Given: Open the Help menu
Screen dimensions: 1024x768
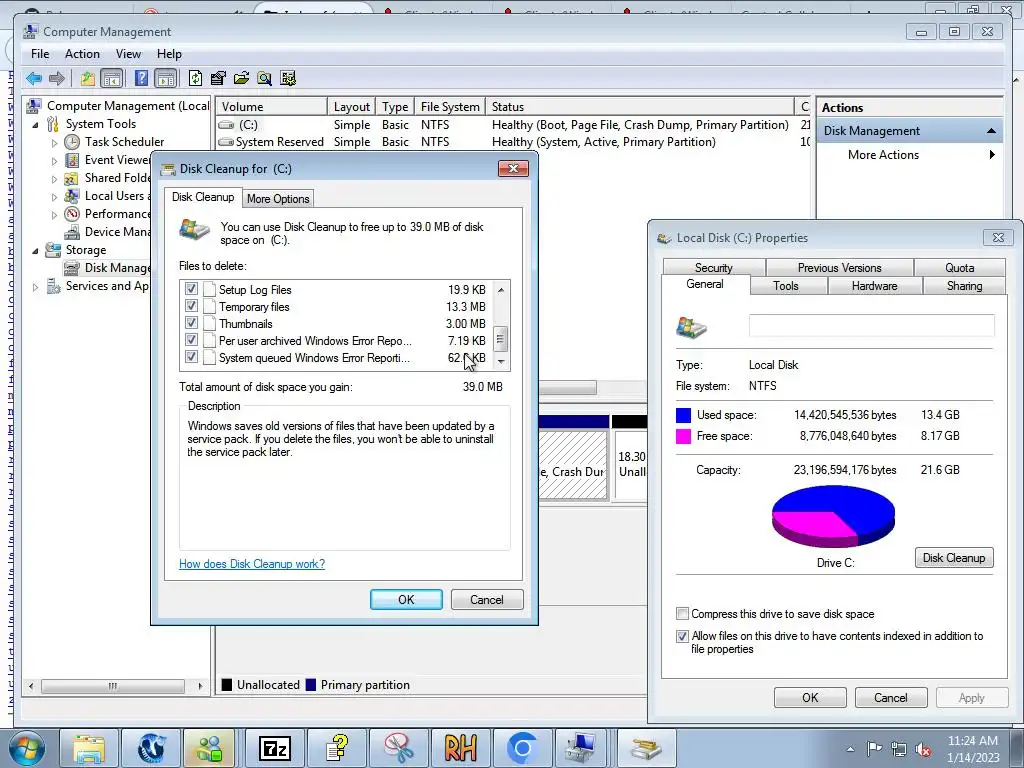Looking at the screenshot, I should click(x=169, y=54).
